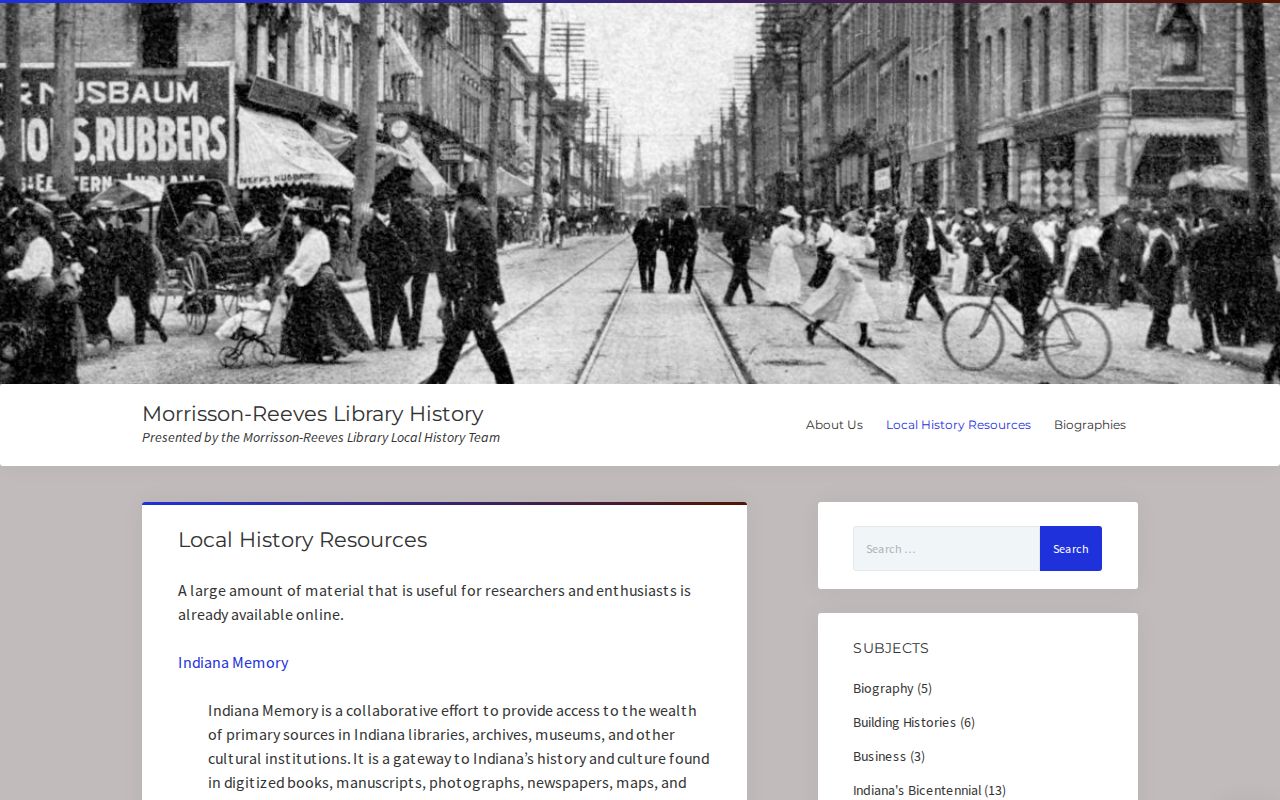The width and height of the screenshot is (1280, 800).
Task: Click the SUBJECTS sidebar heading
Action: coord(891,648)
